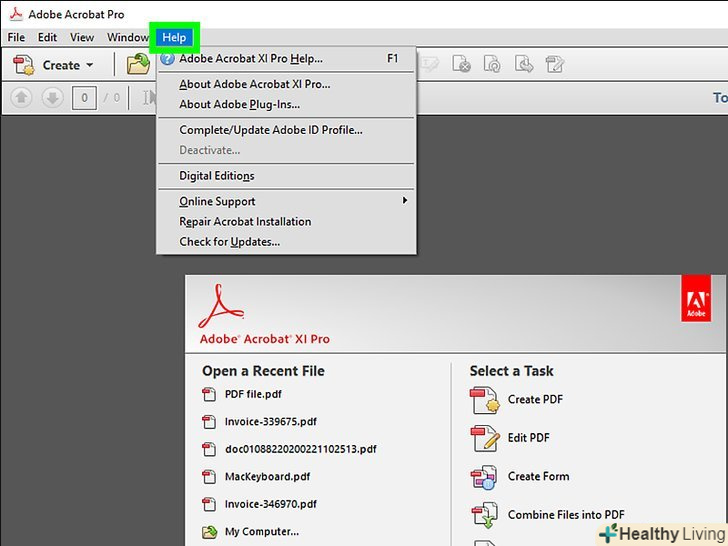Open Digital Editions from Help menu
This screenshot has width=728, height=546.
tap(286, 176)
